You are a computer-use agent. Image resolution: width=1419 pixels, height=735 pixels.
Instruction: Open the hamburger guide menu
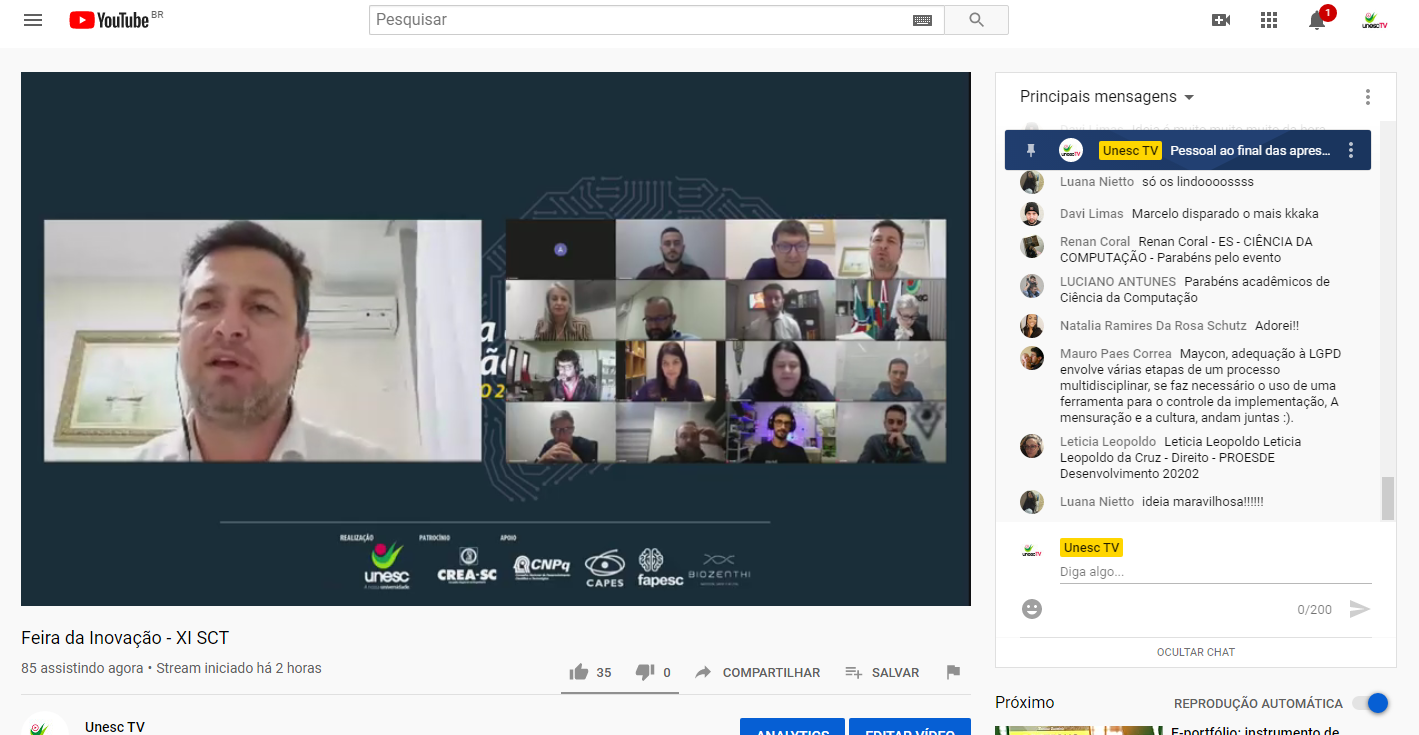(33, 20)
